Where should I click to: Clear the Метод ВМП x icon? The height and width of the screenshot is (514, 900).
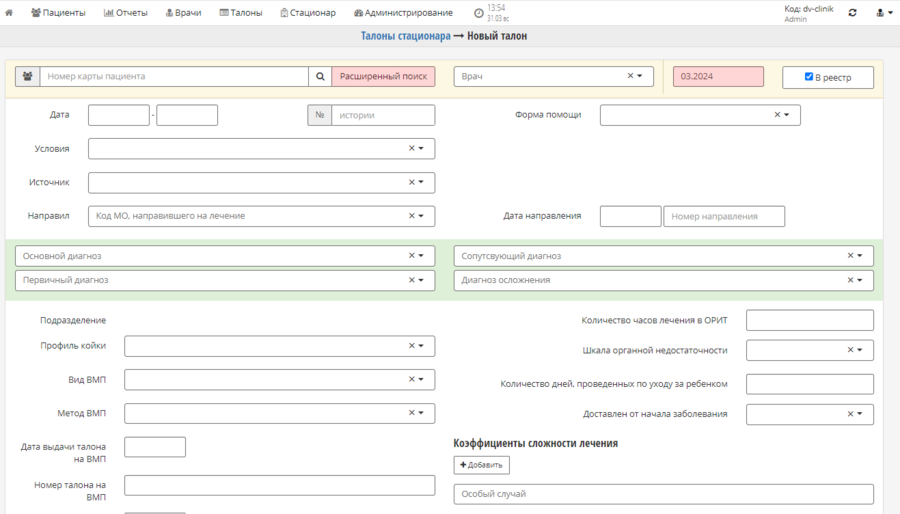click(412, 412)
